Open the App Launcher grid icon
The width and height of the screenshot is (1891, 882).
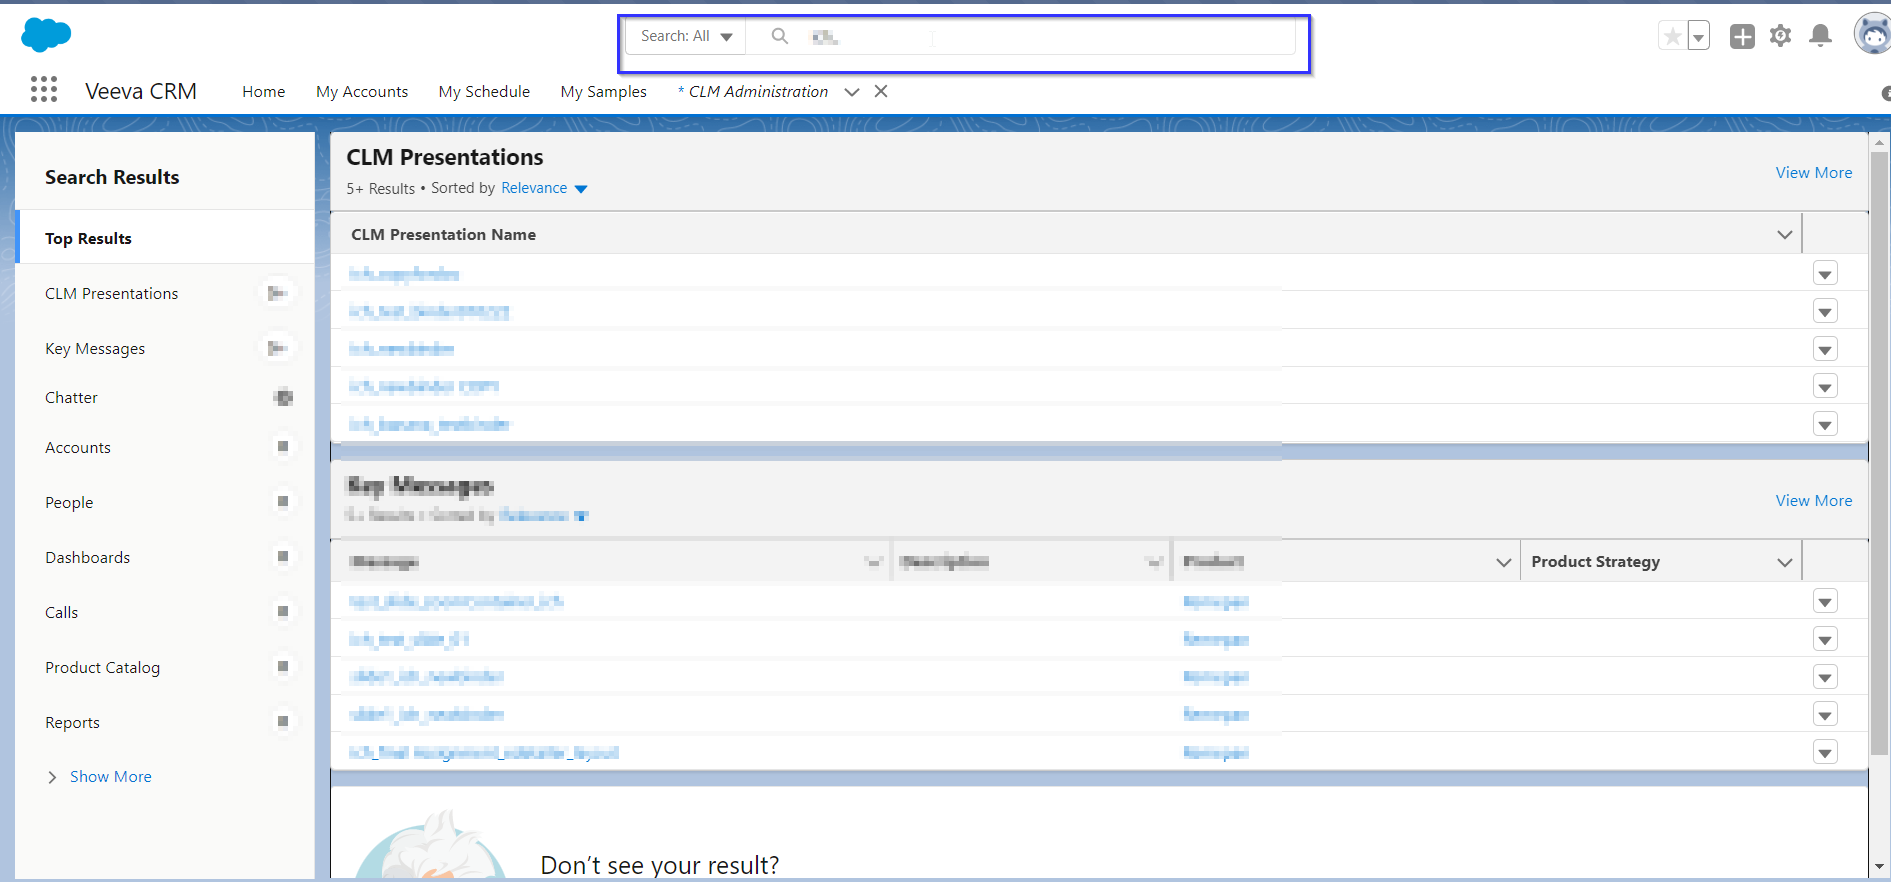pos(43,90)
